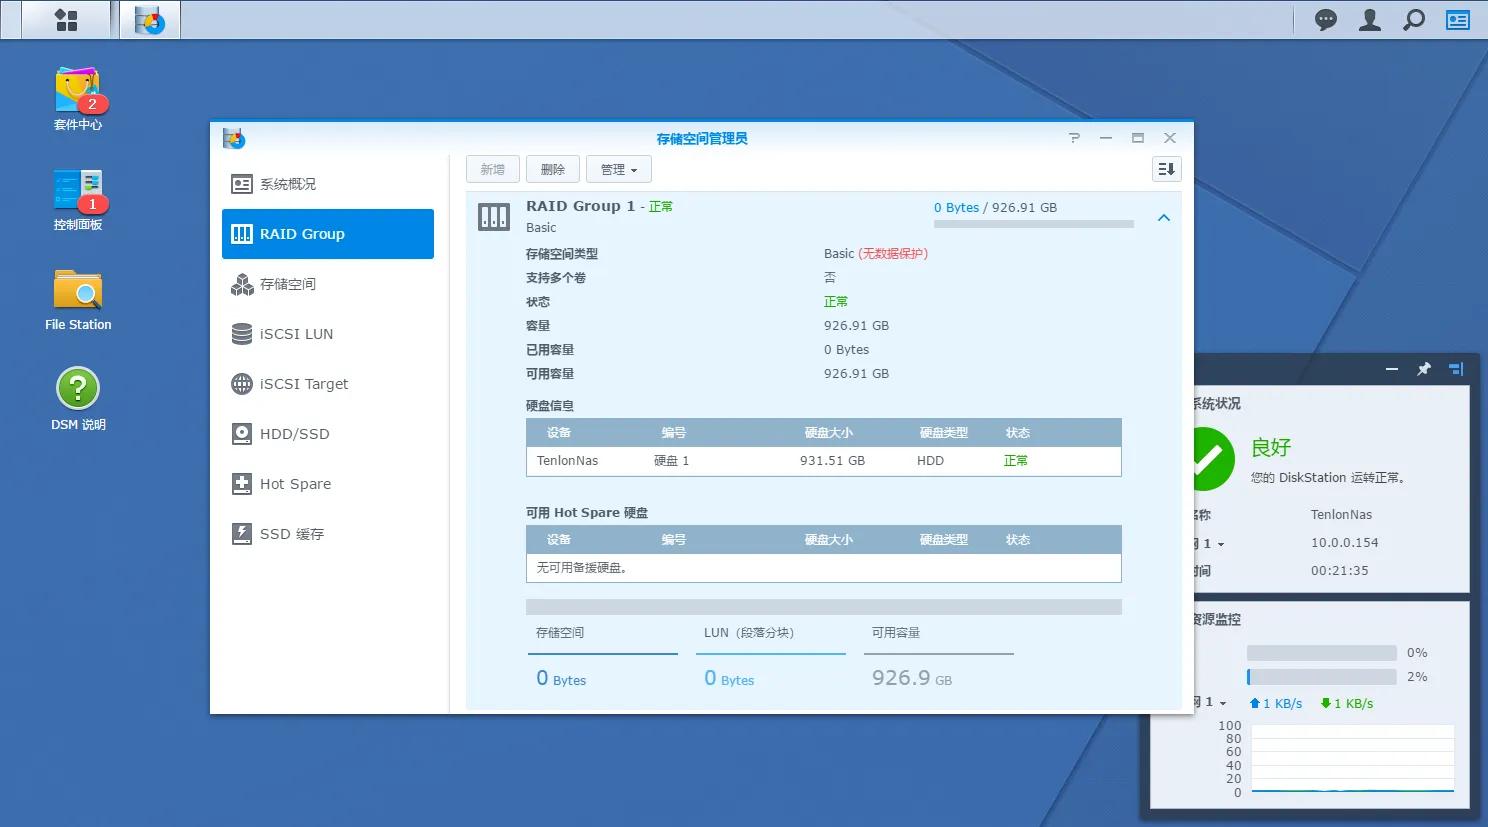1488x827 pixels.
Task: Click the RAID Group 1 capacity bar
Action: 1032,224
